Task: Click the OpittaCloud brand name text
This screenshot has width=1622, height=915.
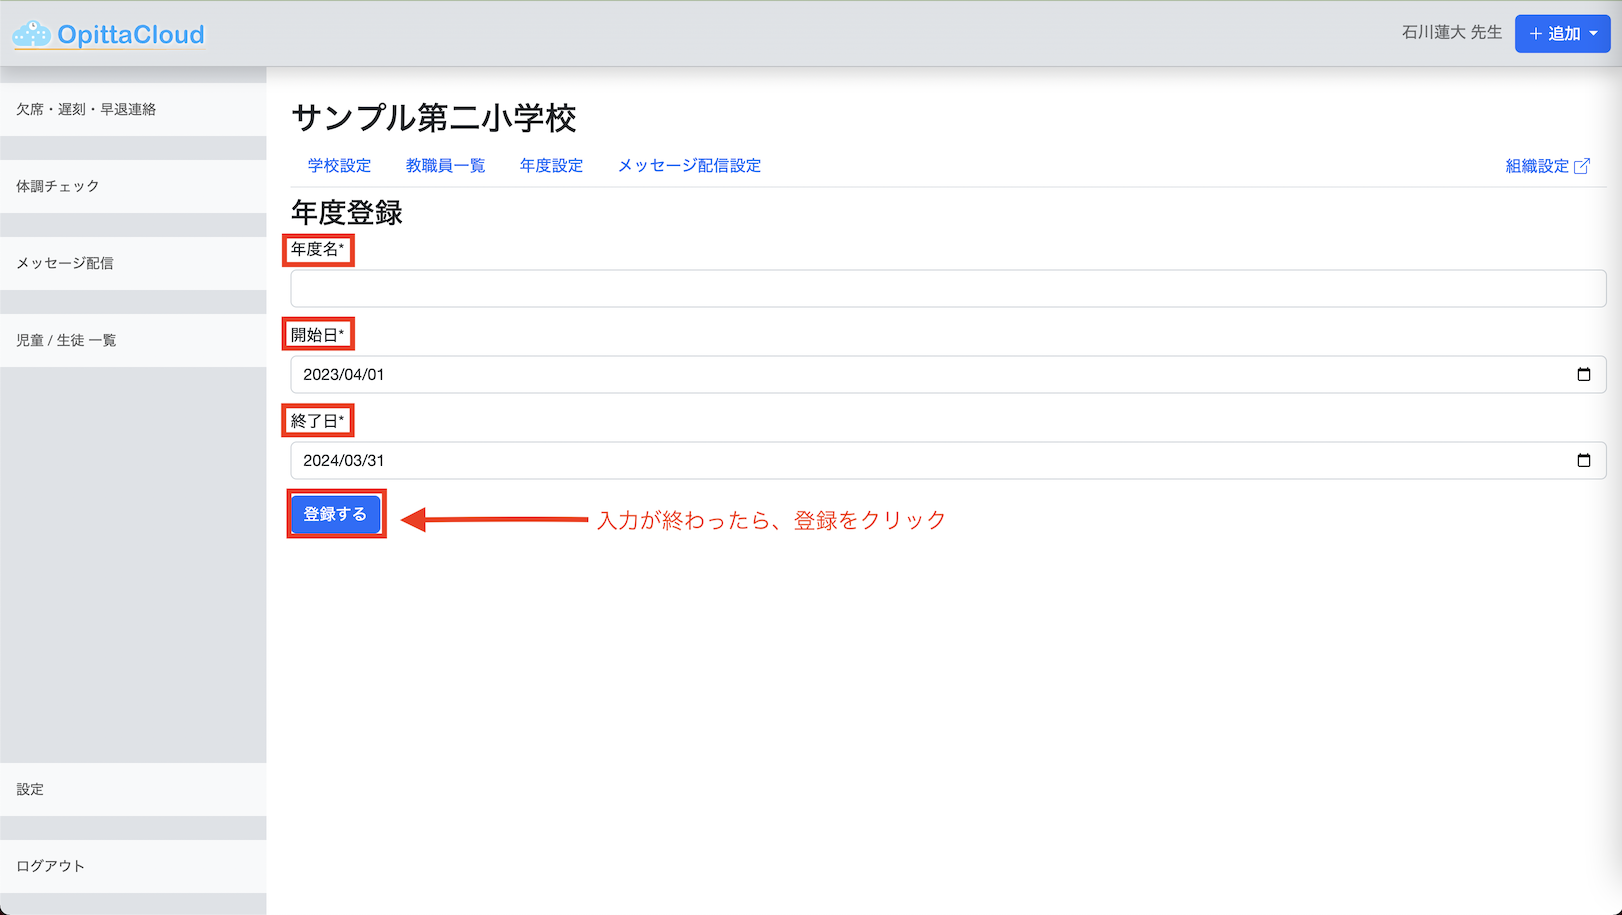Action: [131, 35]
